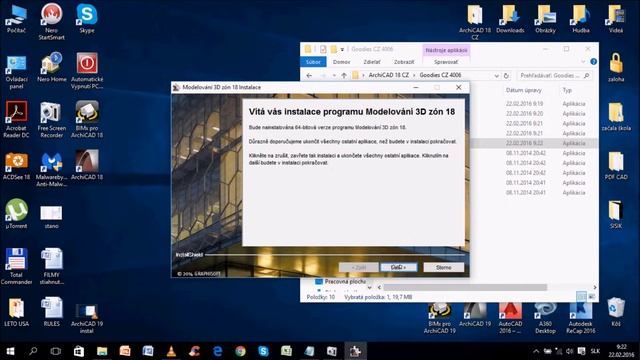Image resolution: width=640 pixels, height=360 pixels.
Task: Open LETO USA desktop file
Action: [16, 313]
